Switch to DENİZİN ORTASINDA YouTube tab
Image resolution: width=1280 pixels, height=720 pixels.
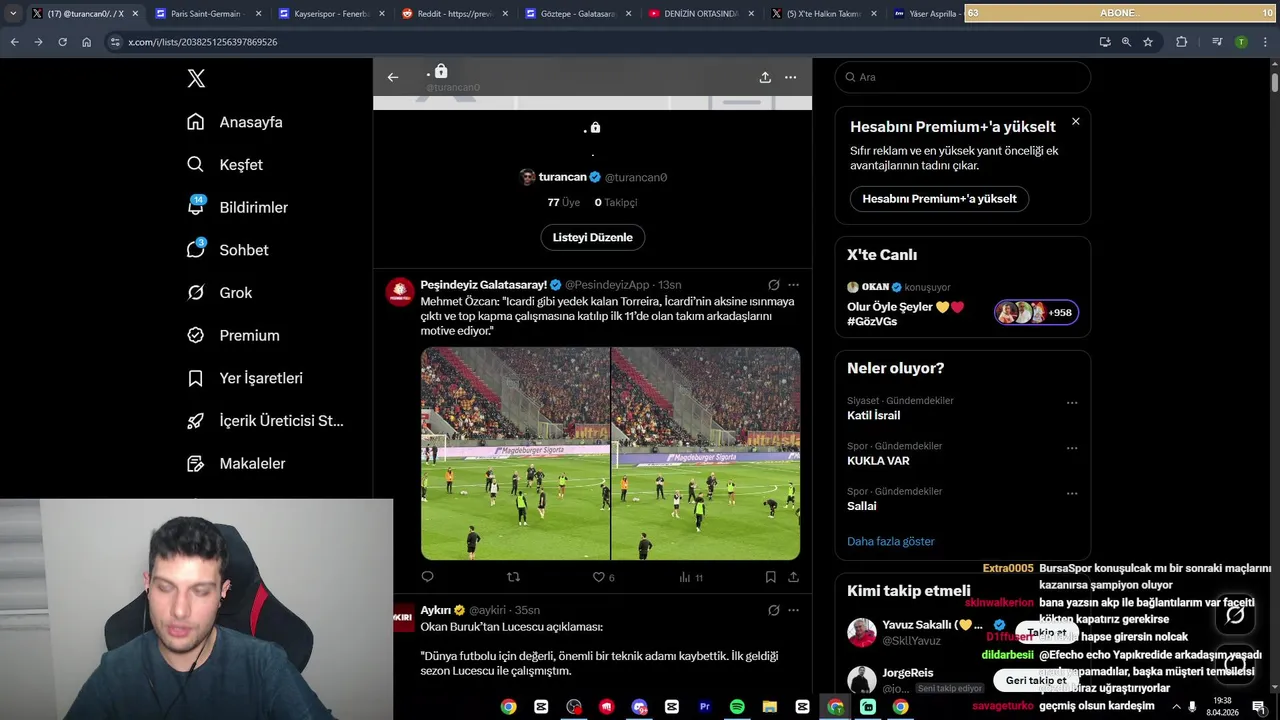700,14
